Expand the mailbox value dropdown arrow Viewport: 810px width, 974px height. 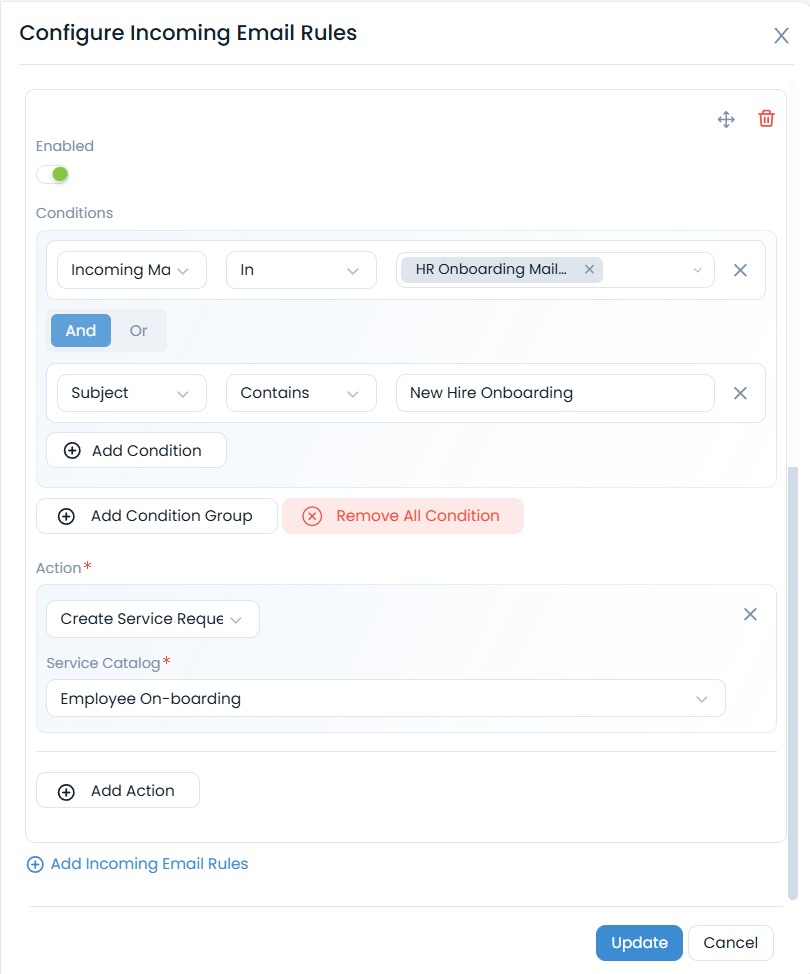pos(697,270)
